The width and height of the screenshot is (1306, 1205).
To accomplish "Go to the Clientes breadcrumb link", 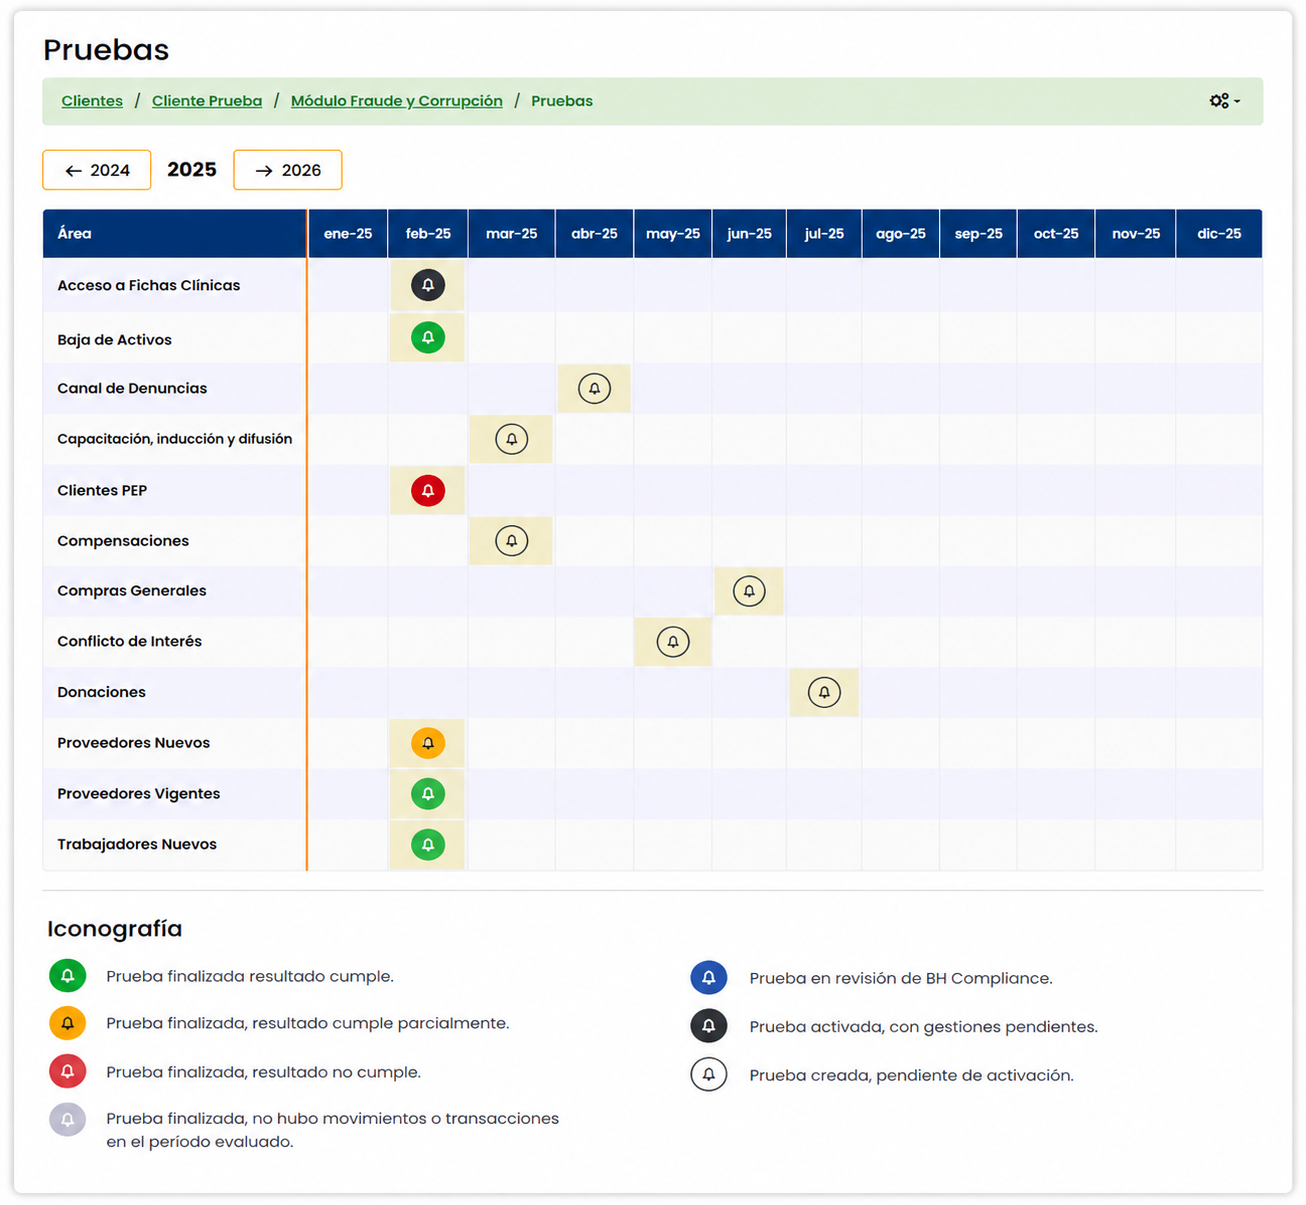I will (92, 101).
